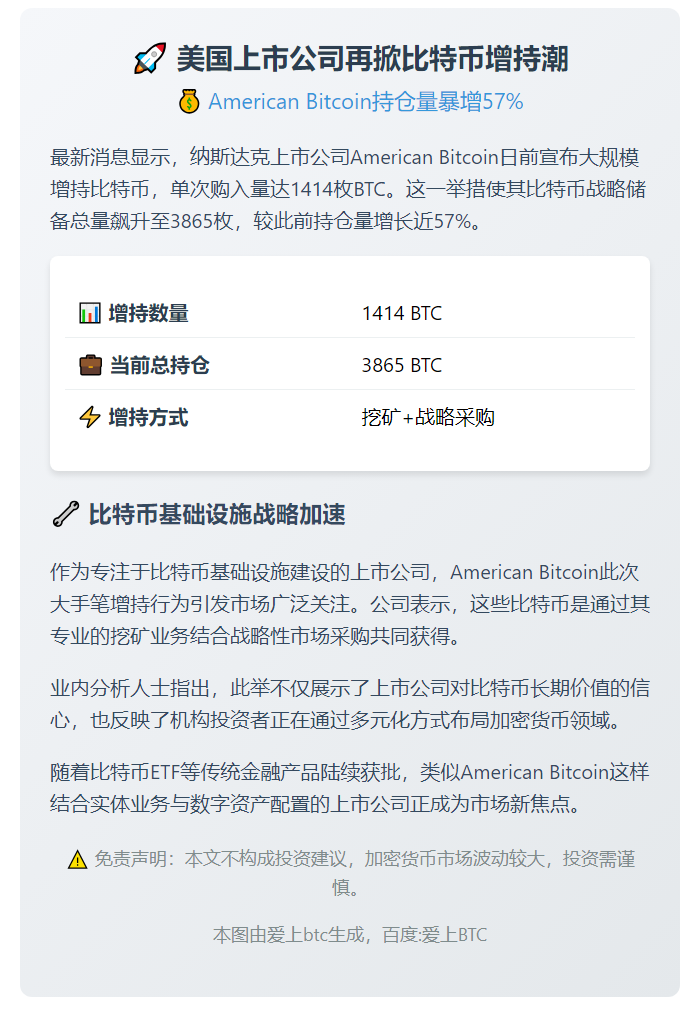This screenshot has height=1028, width=700.
Task: Select the 挖矿+战略采购 value
Action: pos(428,417)
